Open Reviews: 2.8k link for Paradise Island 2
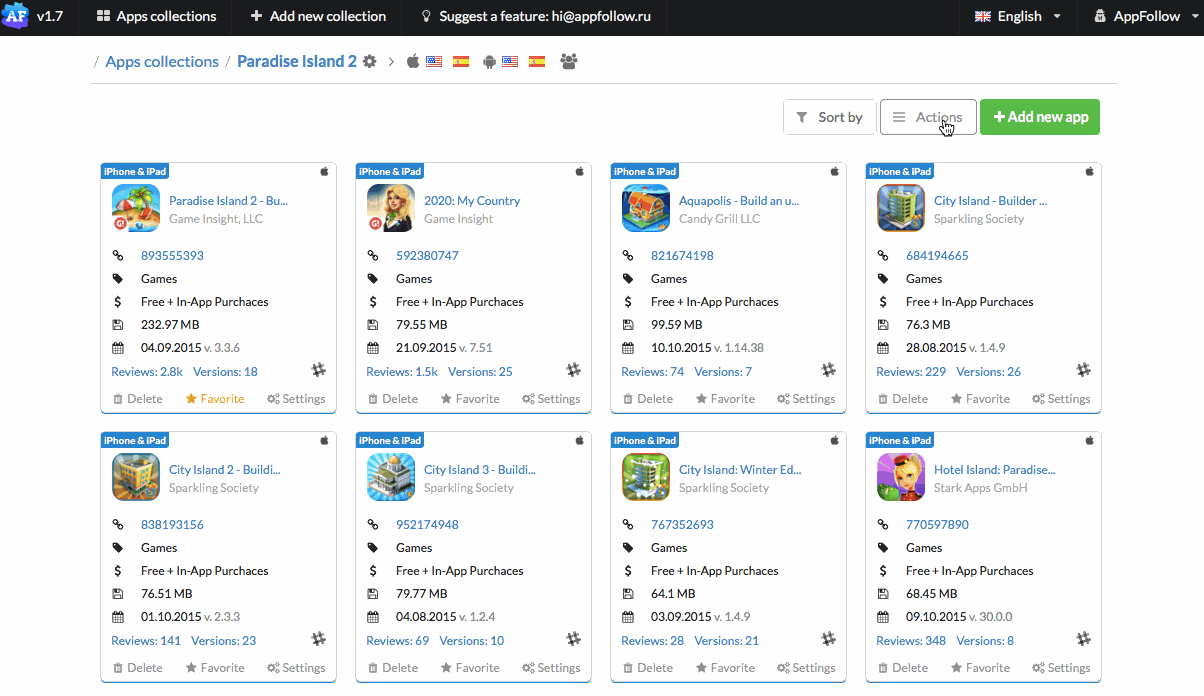 [x=147, y=372]
